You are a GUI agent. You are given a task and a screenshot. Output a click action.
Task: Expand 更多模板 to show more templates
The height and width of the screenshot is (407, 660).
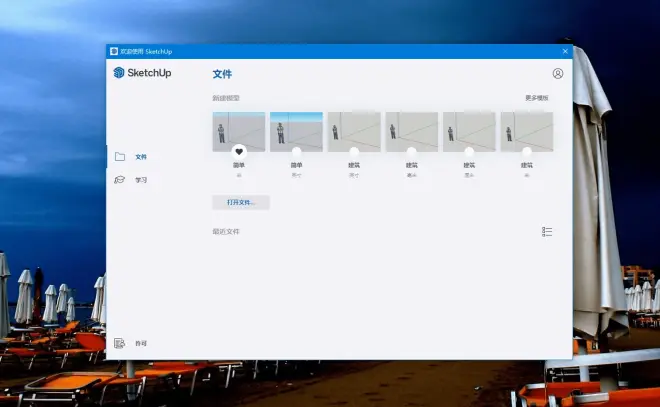coord(536,98)
